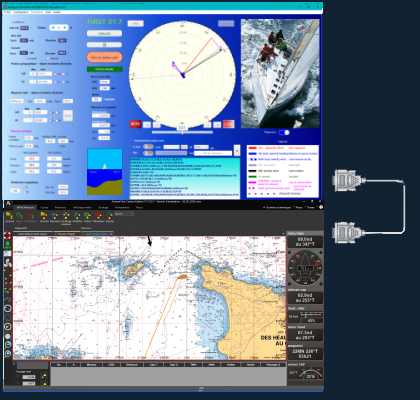420x400 pixels.
Task: Move the heading slider below the polar dial
Action: coord(182,132)
